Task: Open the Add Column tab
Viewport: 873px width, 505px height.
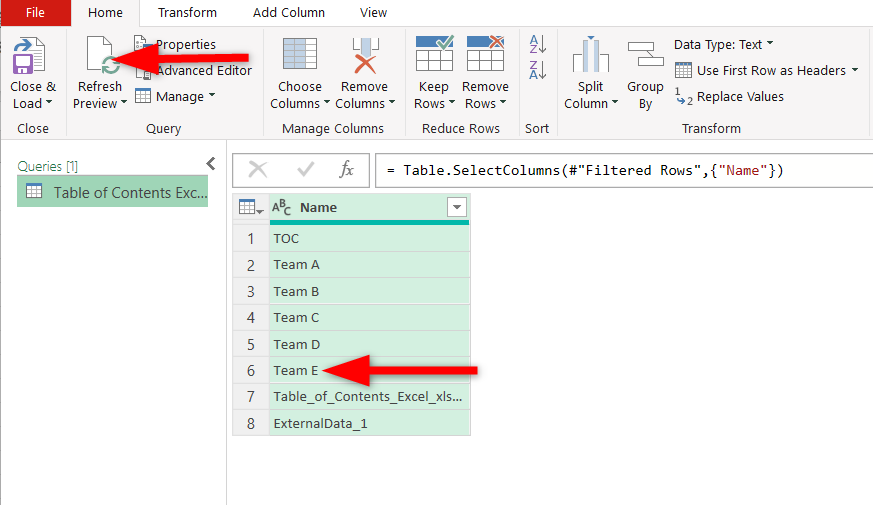Action: point(288,12)
